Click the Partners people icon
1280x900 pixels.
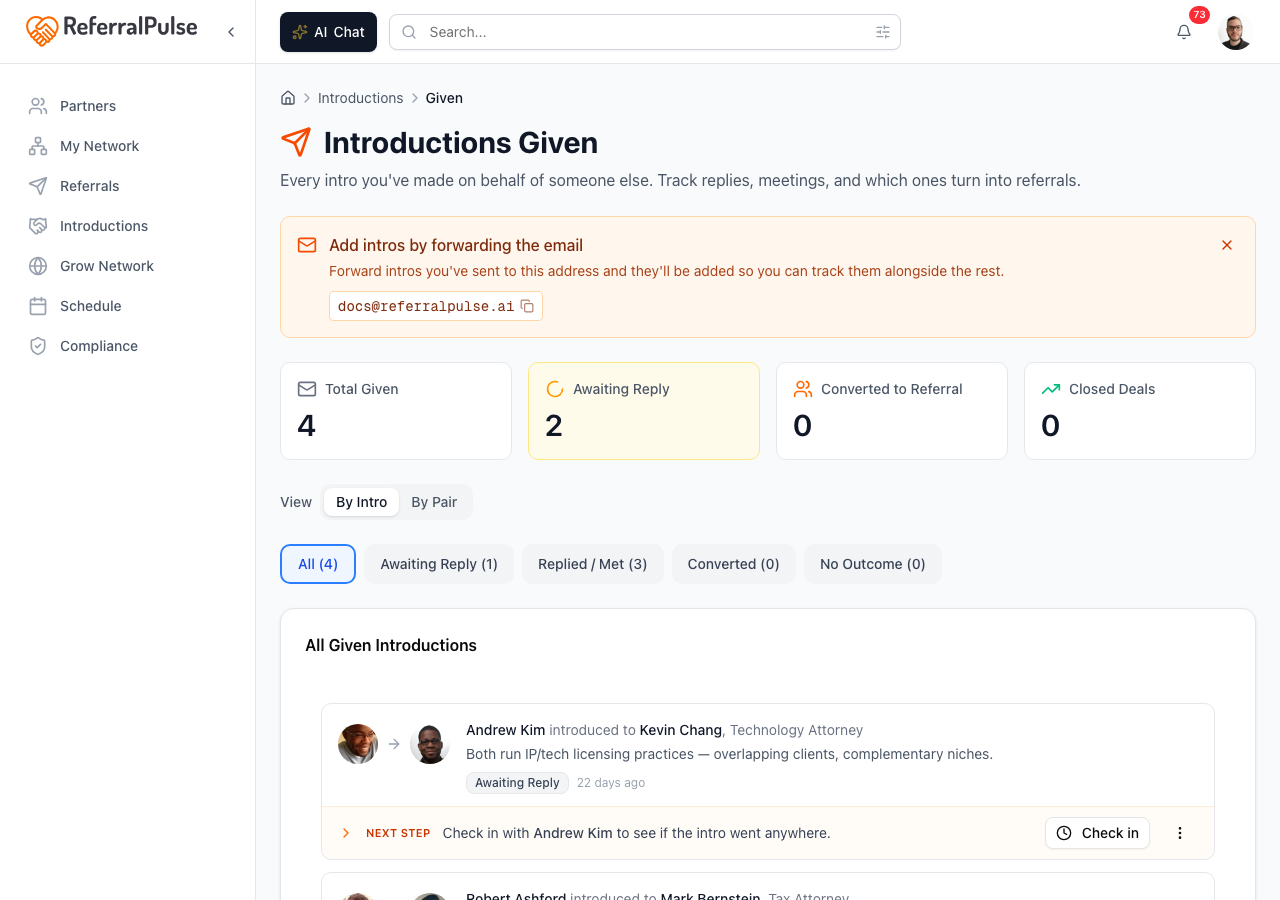[38, 106]
